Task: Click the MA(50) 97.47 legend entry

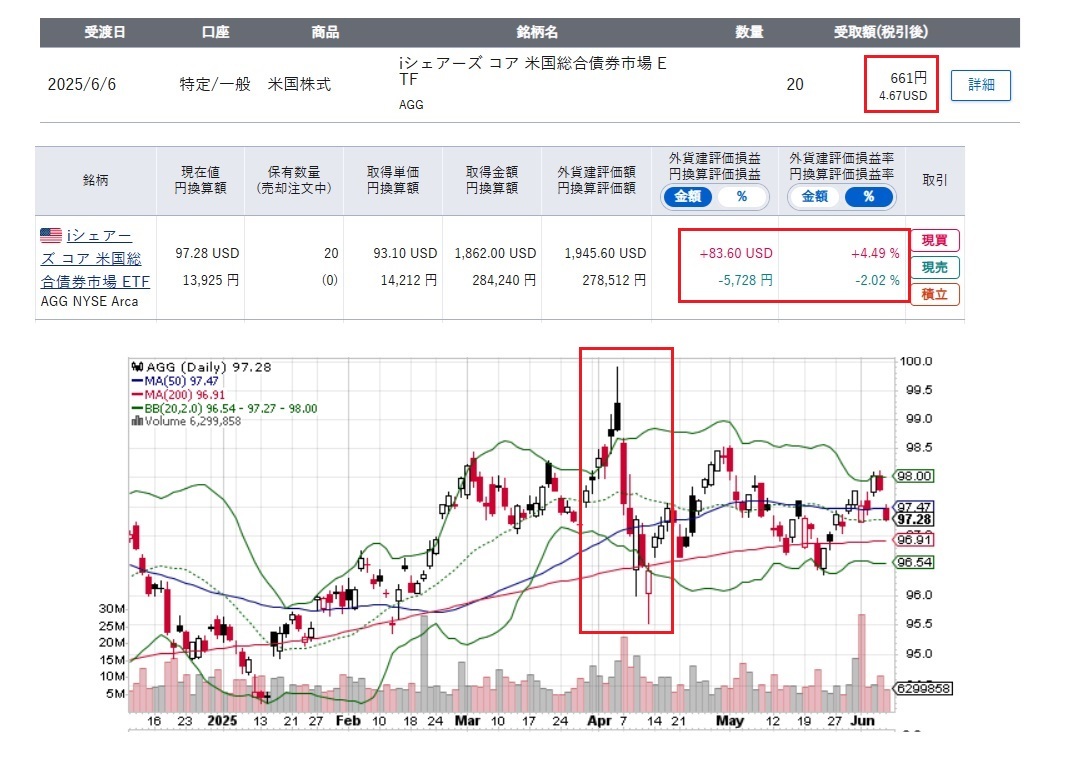Action: pyautogui.click(x=175, y=382)
